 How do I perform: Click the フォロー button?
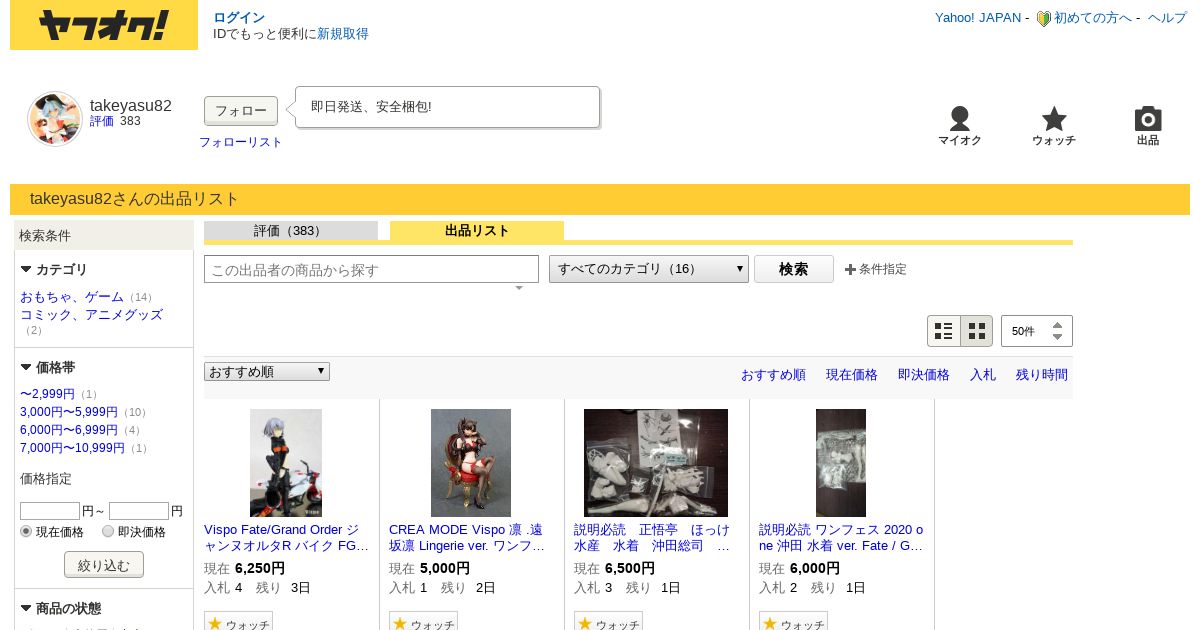(241, 111)
